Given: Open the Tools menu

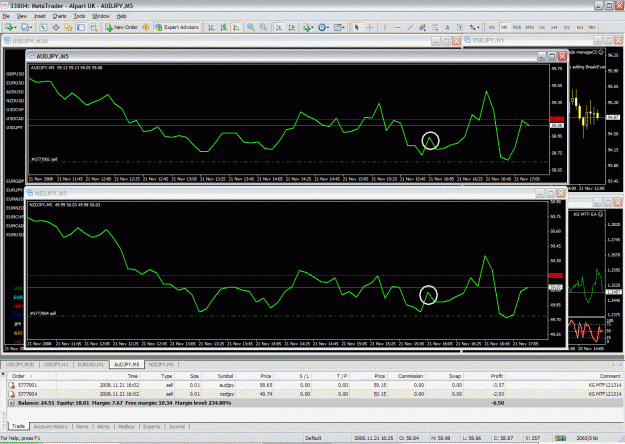Looking at the screenshot, I should click(x=79, y=16).
